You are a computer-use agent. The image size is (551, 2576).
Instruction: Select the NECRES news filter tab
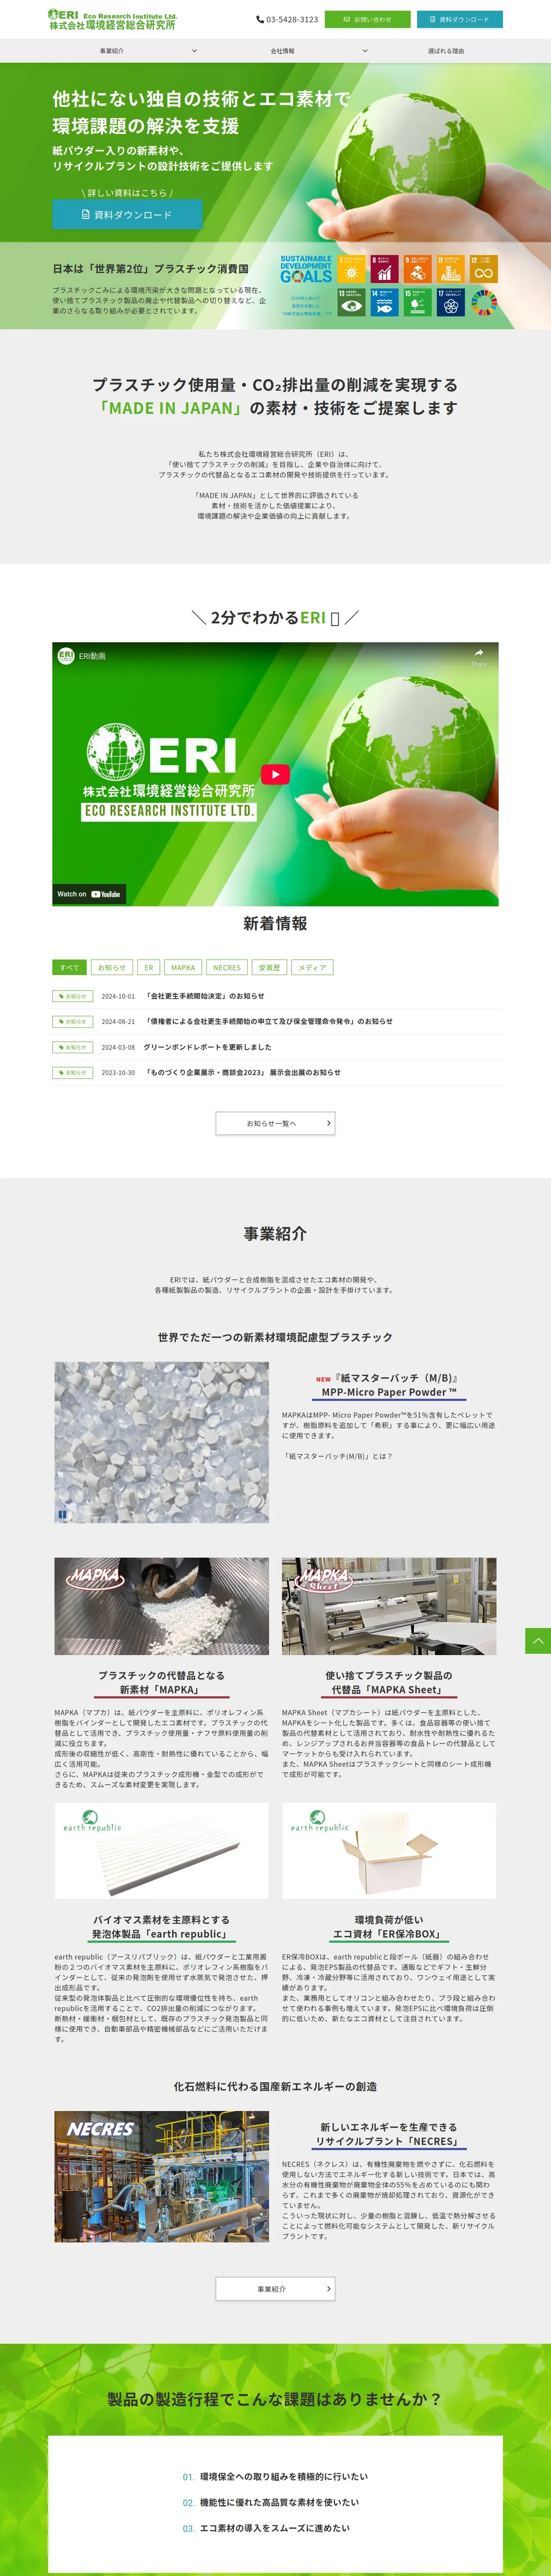point(227,967)
